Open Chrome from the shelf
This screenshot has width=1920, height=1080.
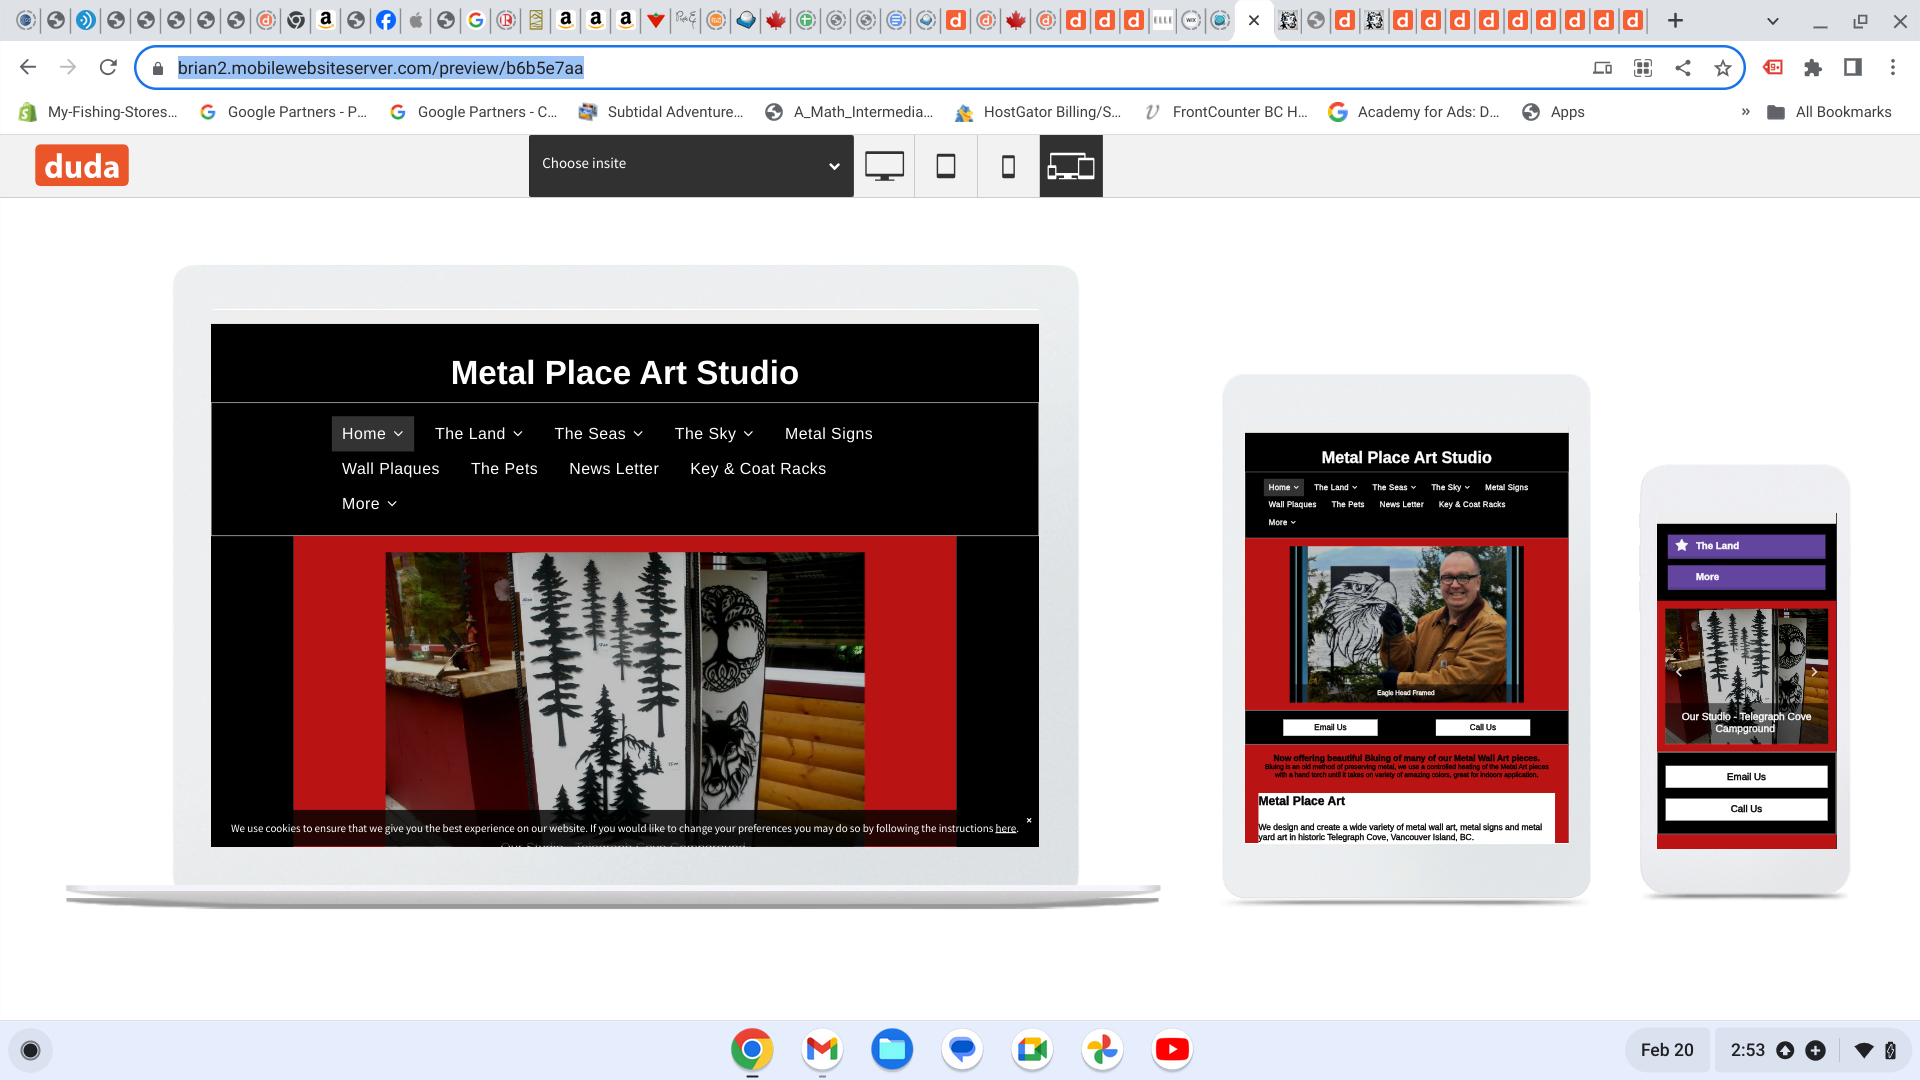752,1050
